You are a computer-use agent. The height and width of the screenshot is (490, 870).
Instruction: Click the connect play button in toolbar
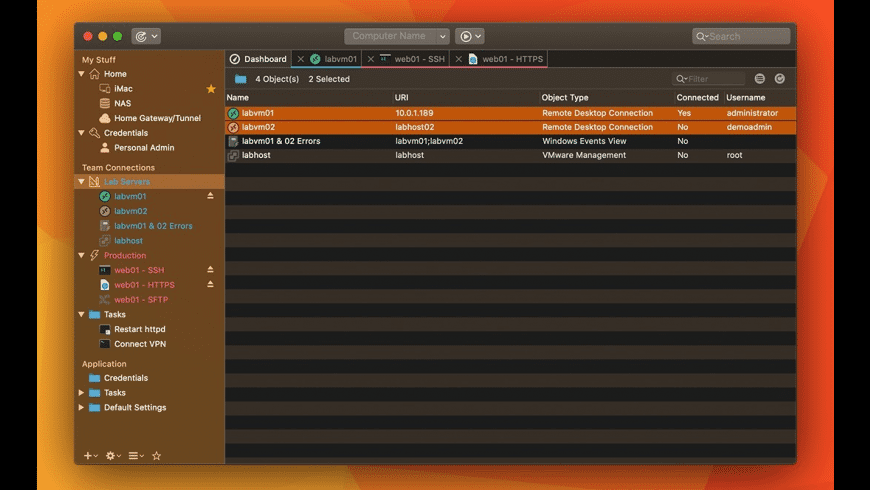pyautogui.click(x=469, y=36)
